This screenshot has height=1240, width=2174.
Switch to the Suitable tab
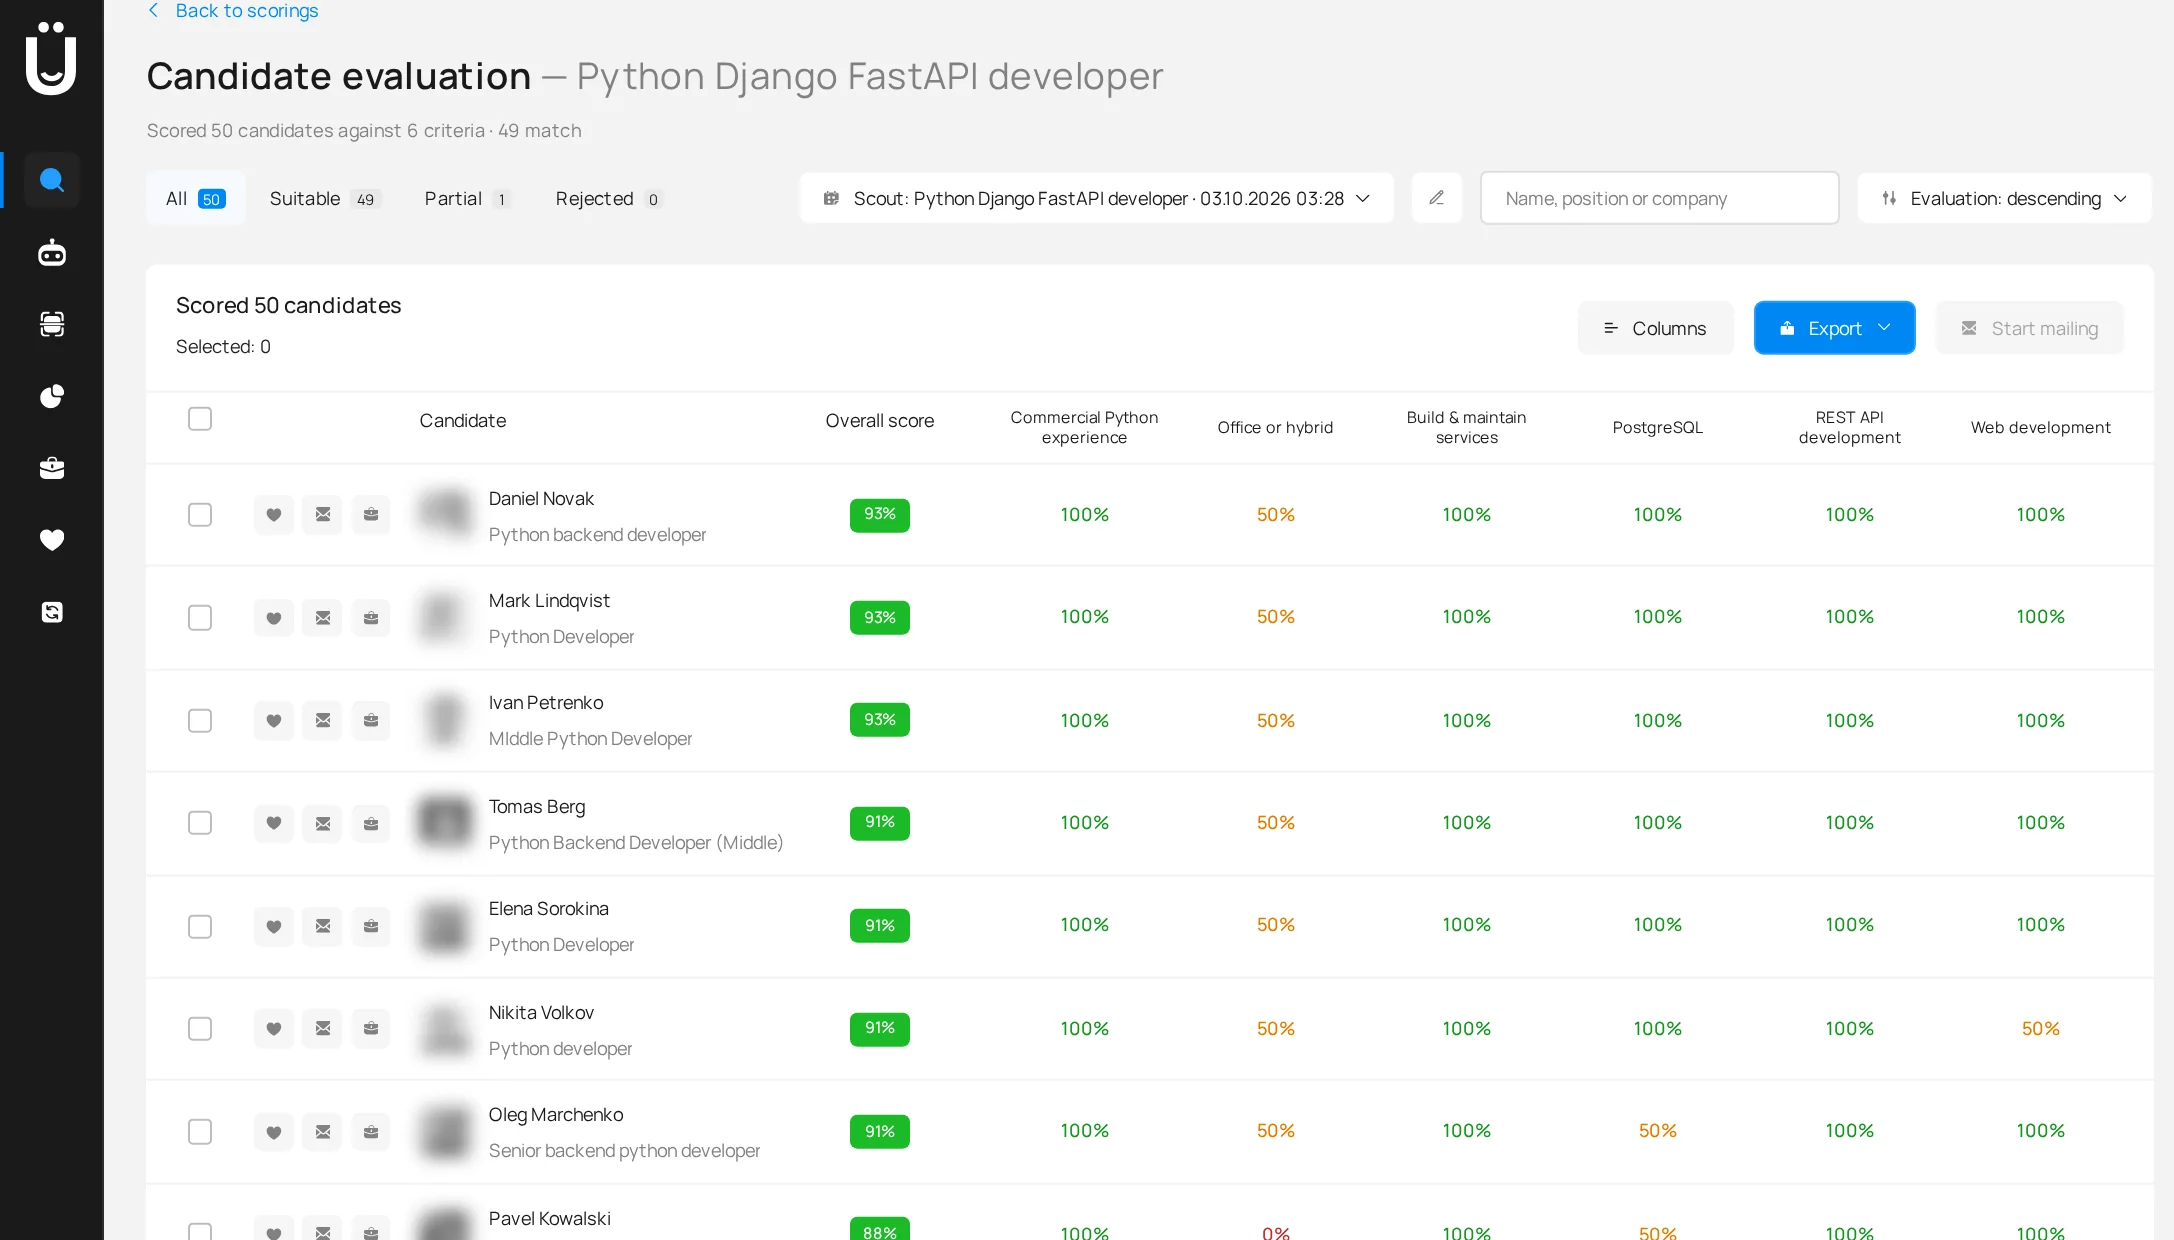pos(324,198)
